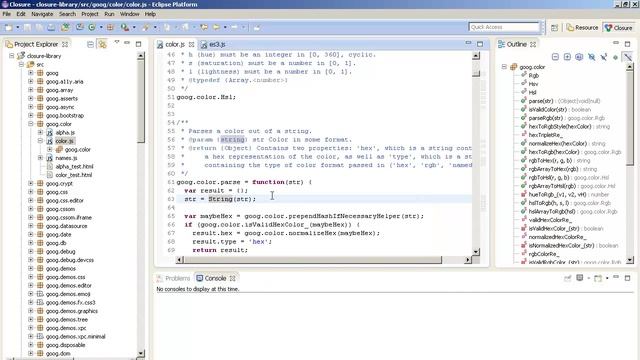Click Display Selected Console icon

(580, 278)
